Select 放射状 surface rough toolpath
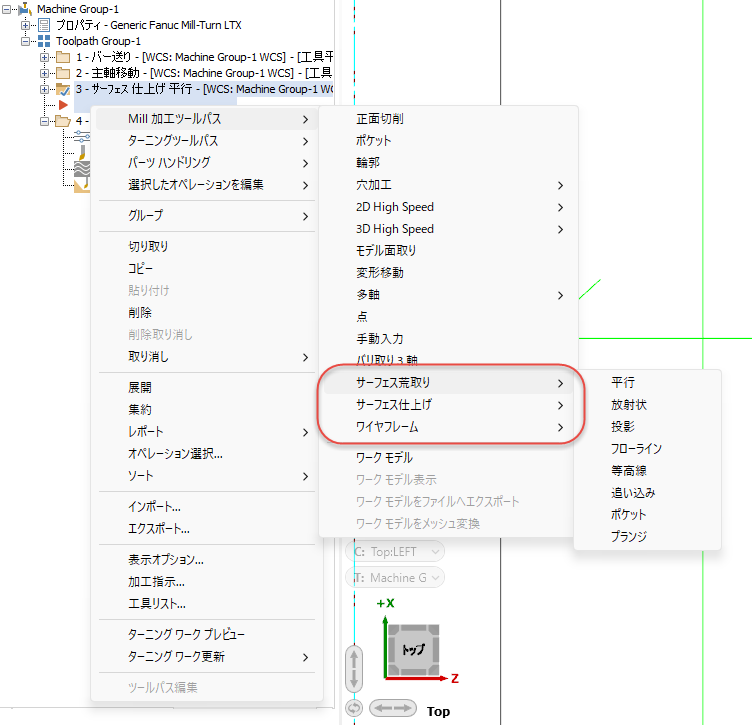The width and height of the screenshot is (752, 725). click(647, 405)
